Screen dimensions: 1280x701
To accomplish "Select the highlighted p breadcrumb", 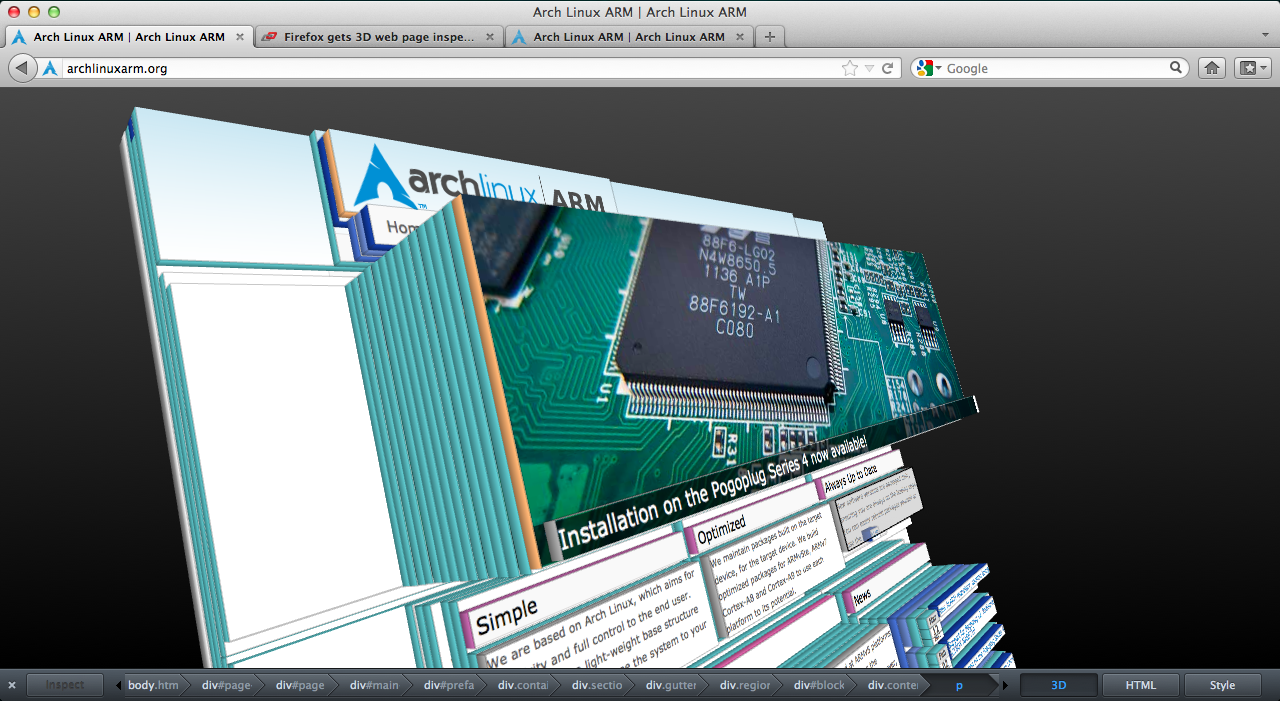I will pos(959,685).
